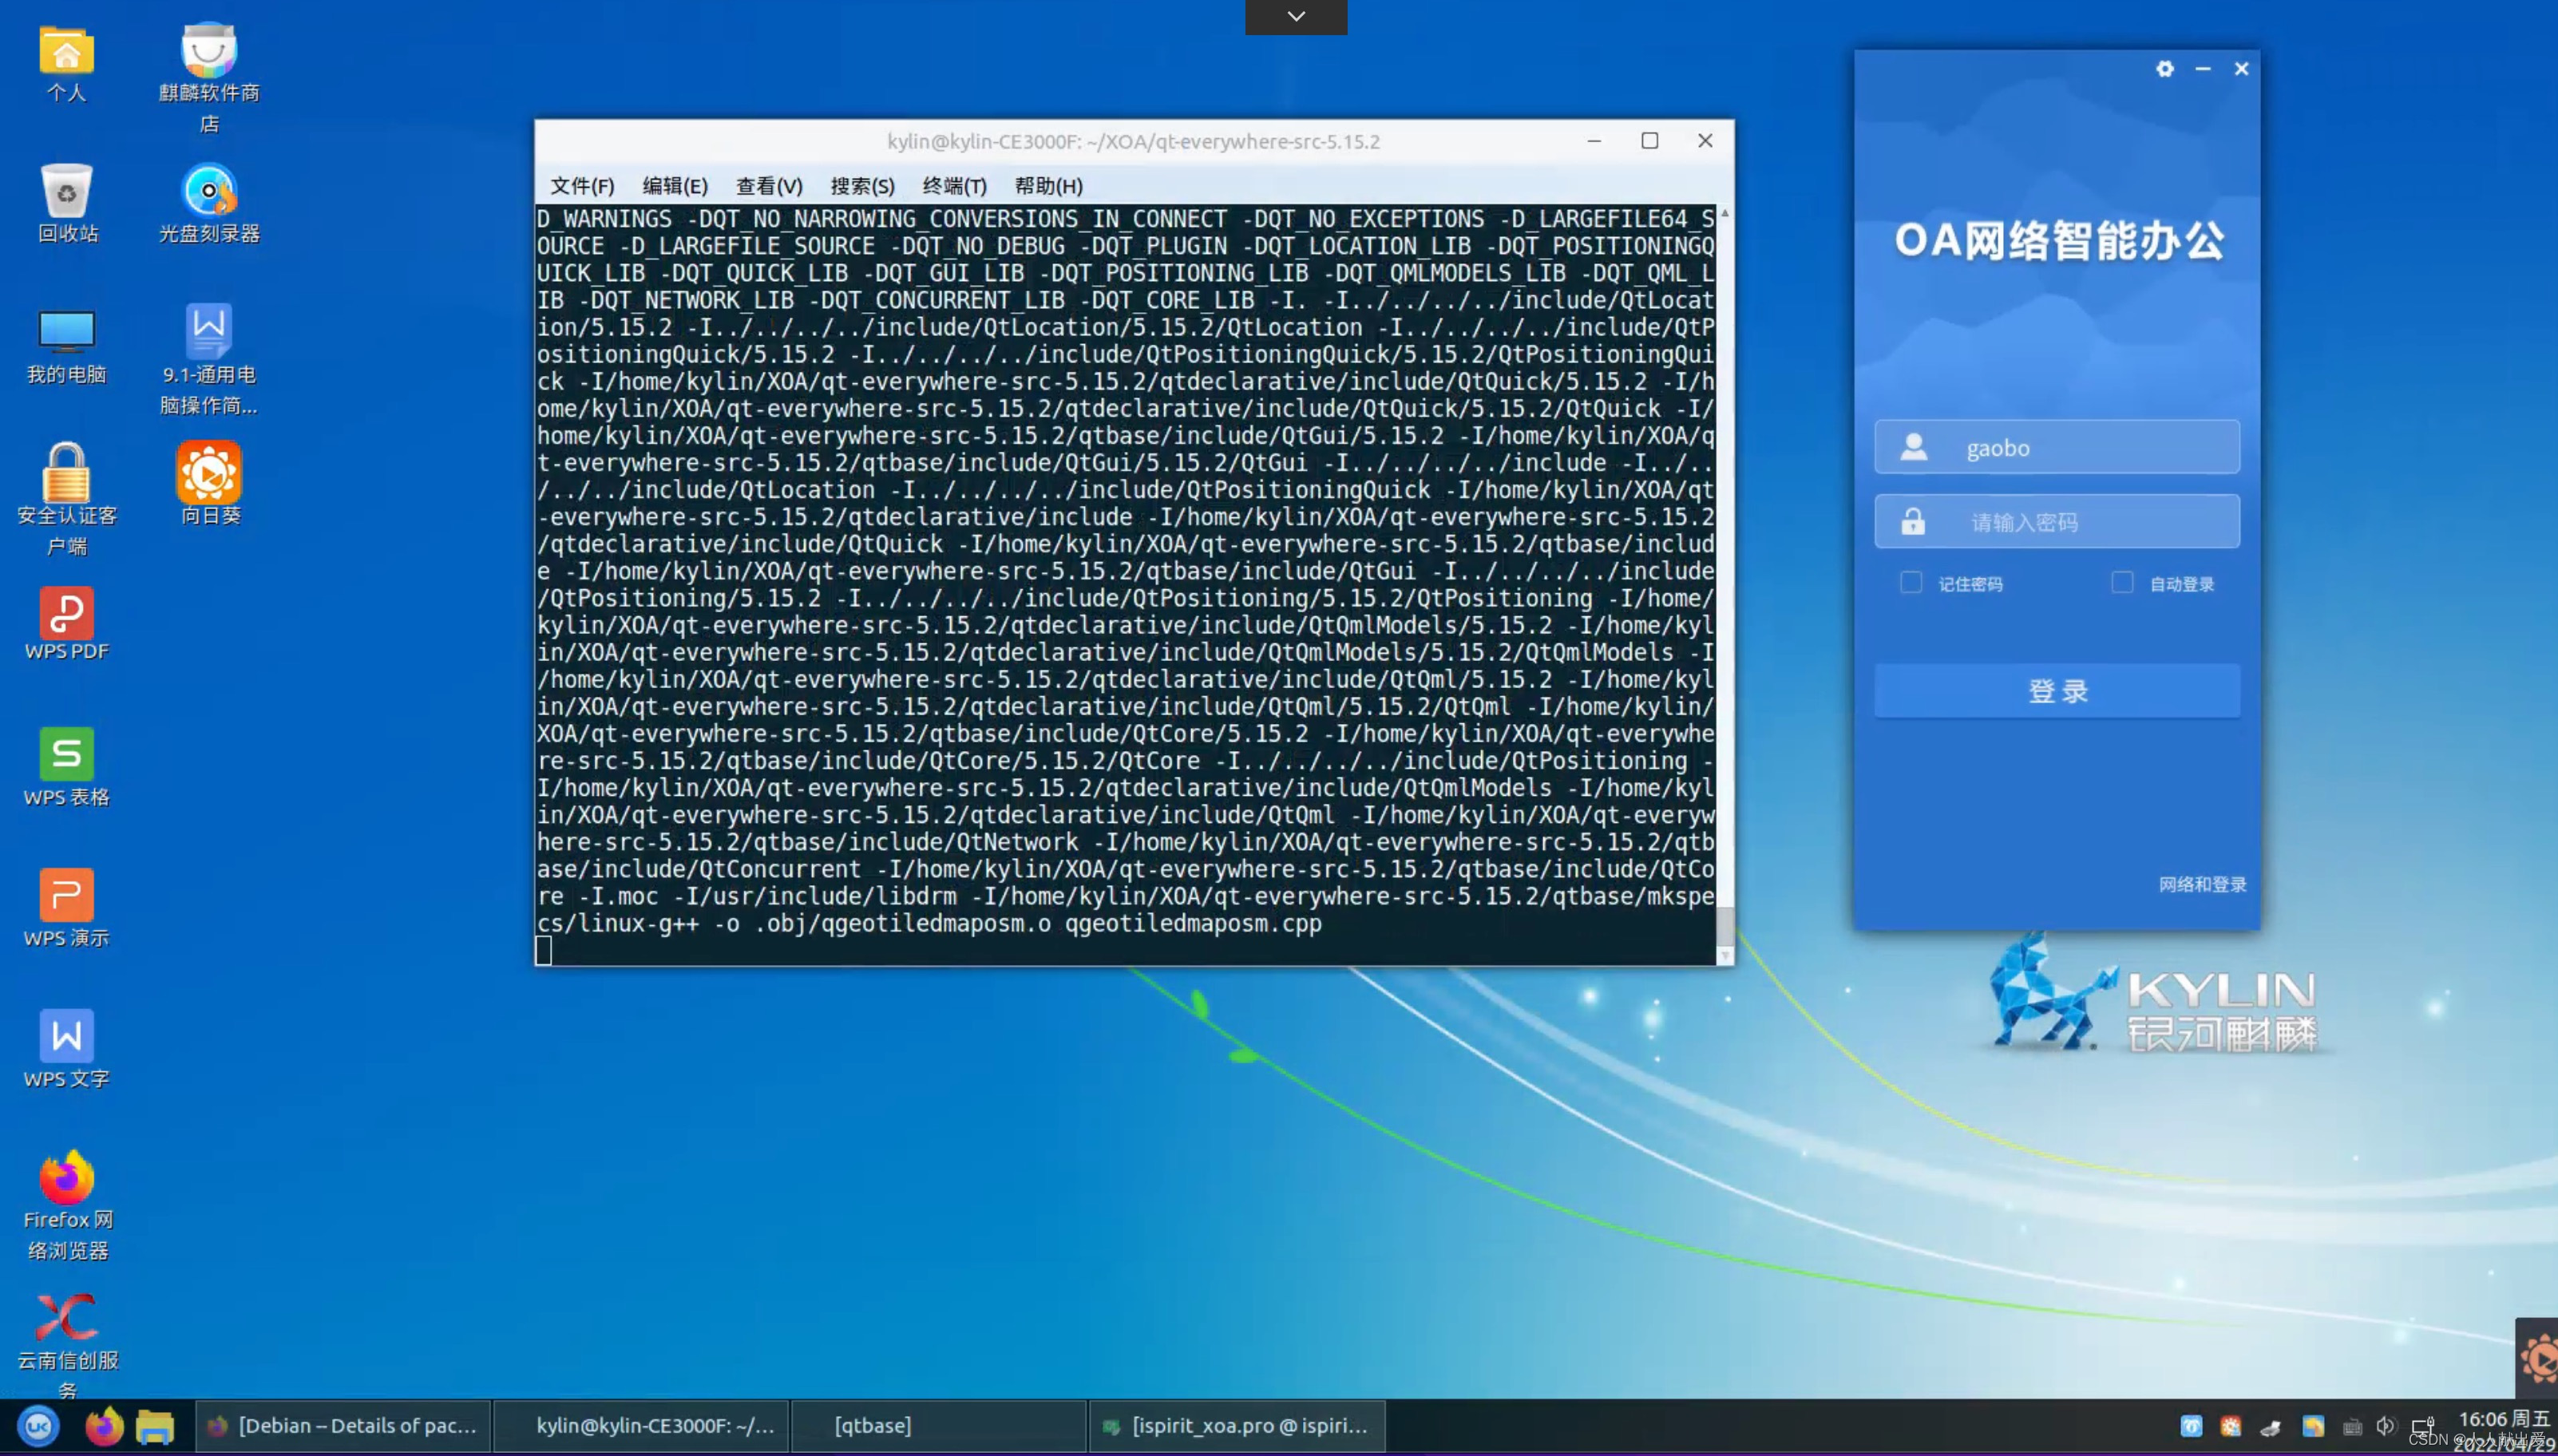Click the clock showing 16:06 周五
Image resolution: width=2558 pixels, height=1456 pixels.
coord(2504,1419)
